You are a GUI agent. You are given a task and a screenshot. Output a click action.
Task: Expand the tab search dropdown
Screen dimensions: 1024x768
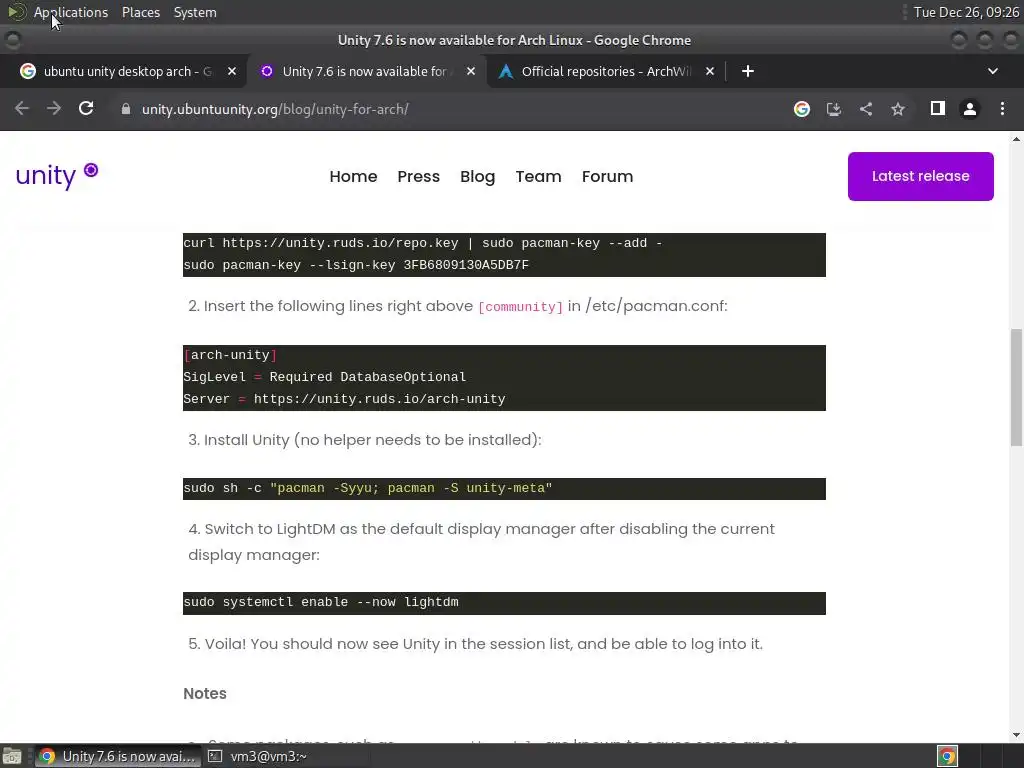click(993, 71)
